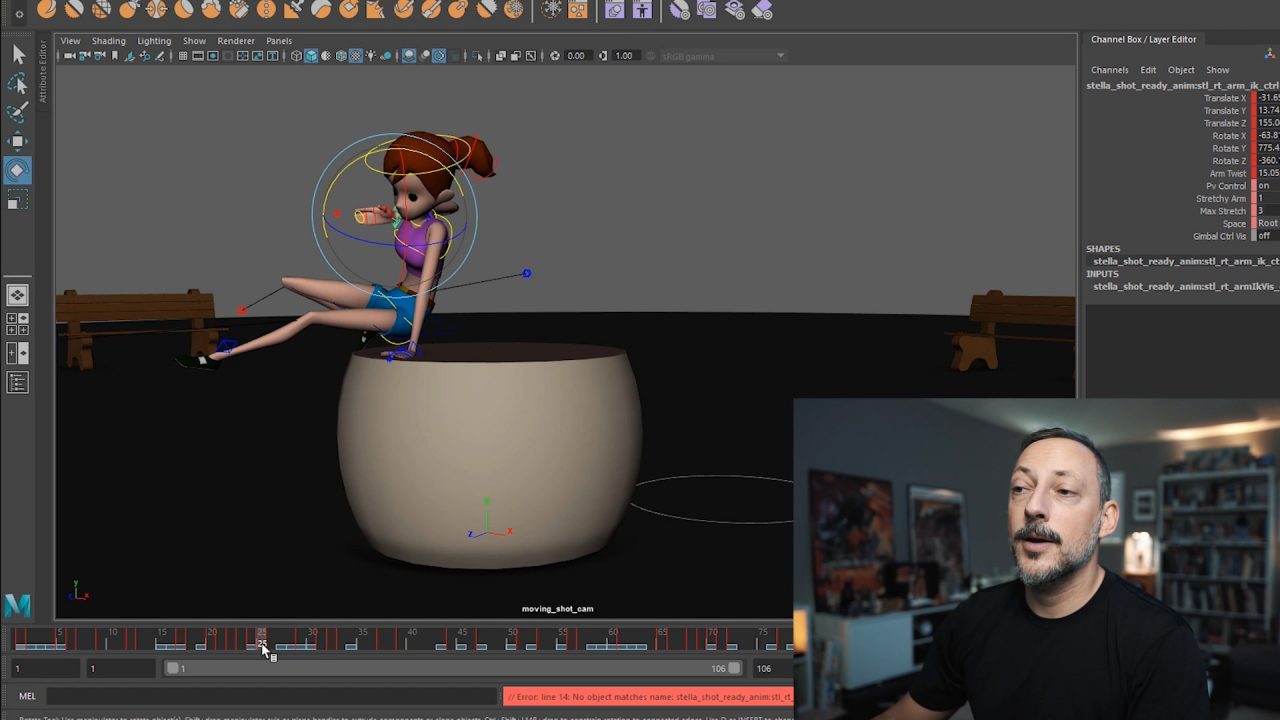Click the Maya logo in the lower left
Screen dimensions: 1280x720
point(16,605)
